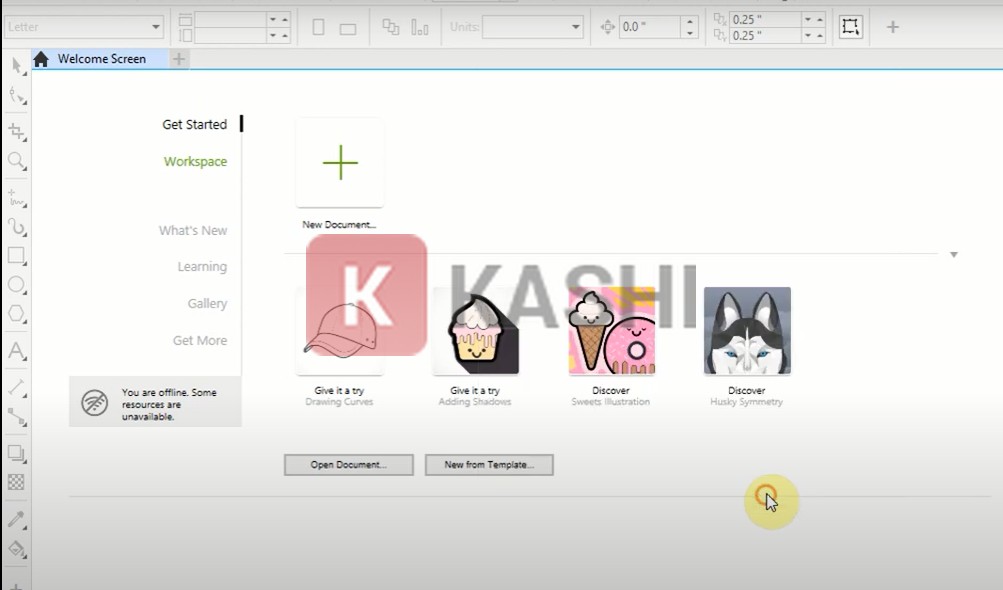Select the Transparency checkerboard tool

click(x=16, y=482)
